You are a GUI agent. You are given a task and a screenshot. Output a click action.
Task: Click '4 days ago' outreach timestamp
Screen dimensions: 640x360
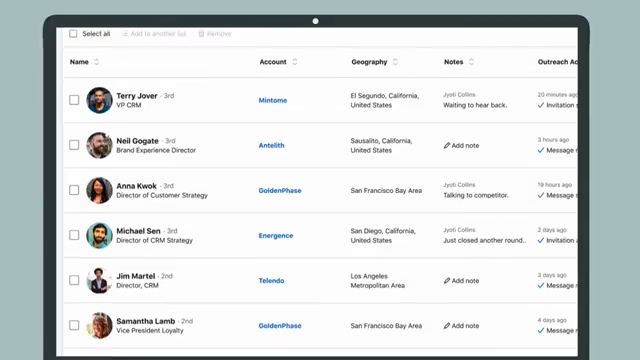[552, 320]
